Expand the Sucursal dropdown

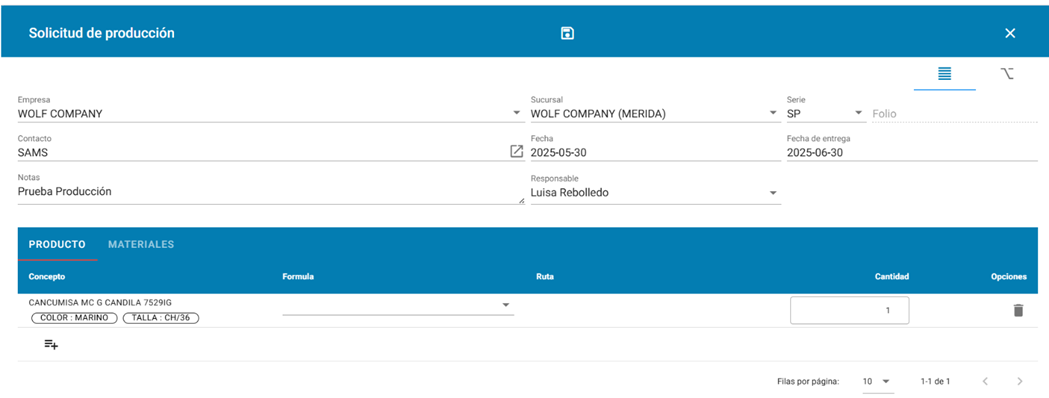pos(773,113)
